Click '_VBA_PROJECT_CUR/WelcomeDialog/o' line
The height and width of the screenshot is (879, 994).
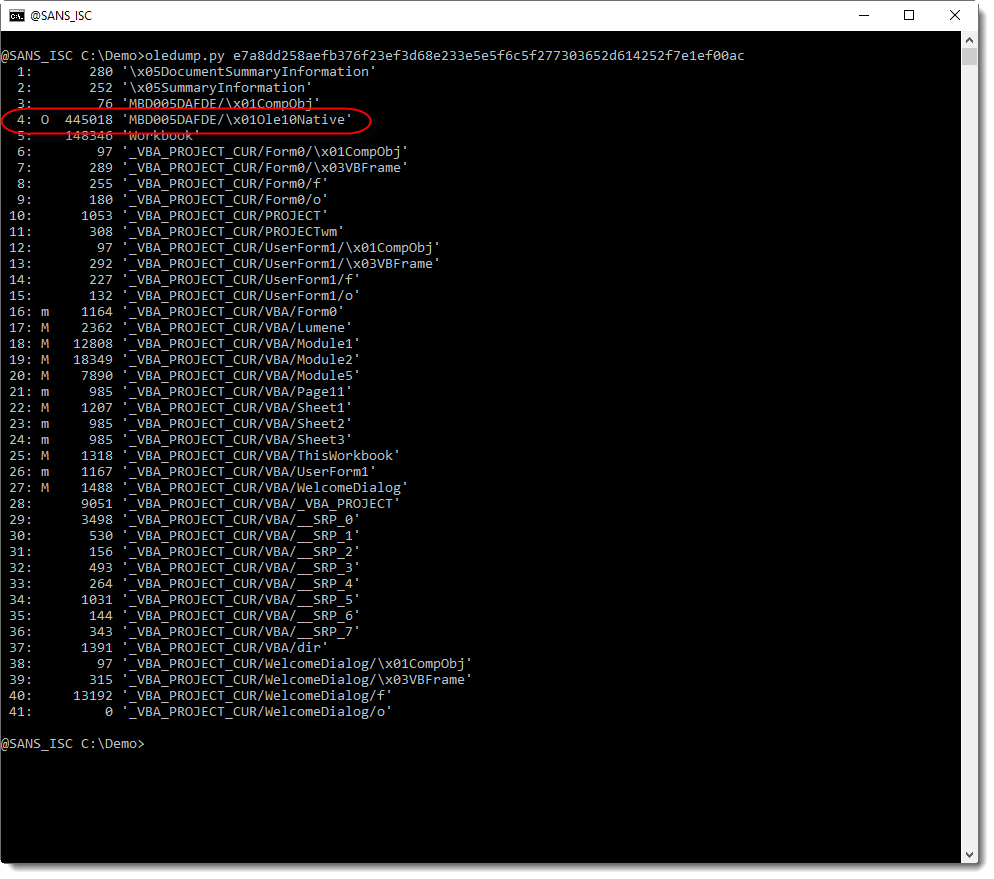pos(201,712)
